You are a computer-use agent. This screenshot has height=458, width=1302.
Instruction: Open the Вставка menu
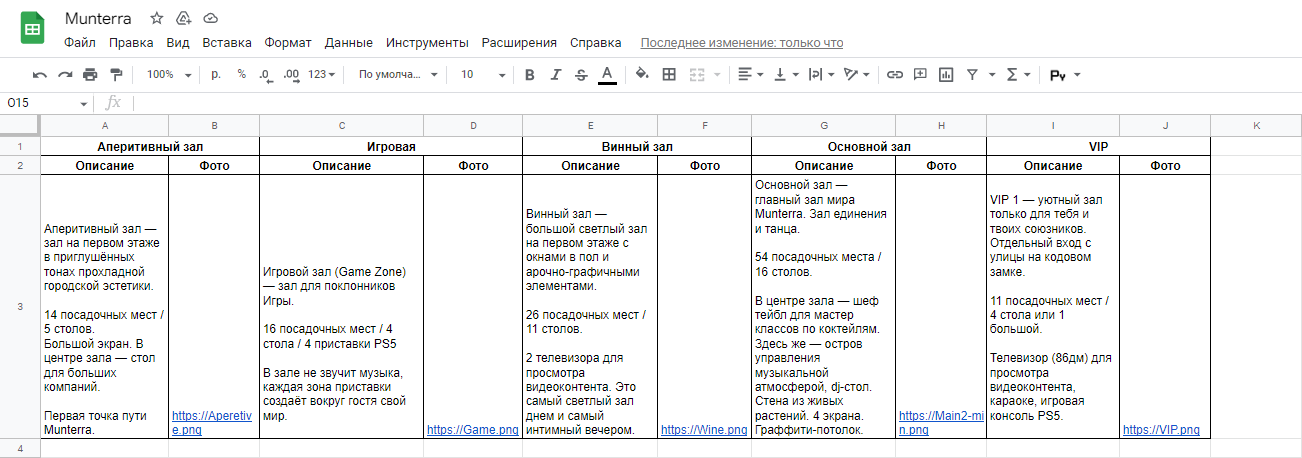pyautogui.click(x=227, y=43)
